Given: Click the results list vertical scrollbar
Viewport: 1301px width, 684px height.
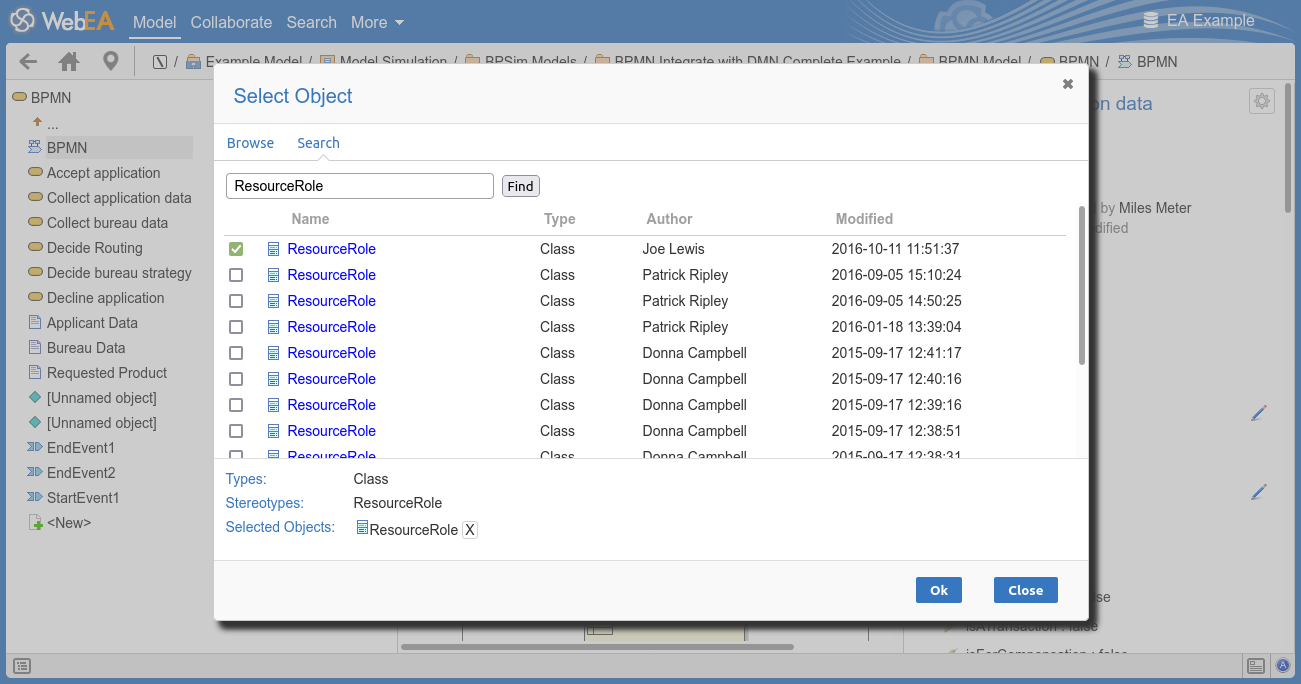Looking at the screenshot, I should pos(1081,285).
